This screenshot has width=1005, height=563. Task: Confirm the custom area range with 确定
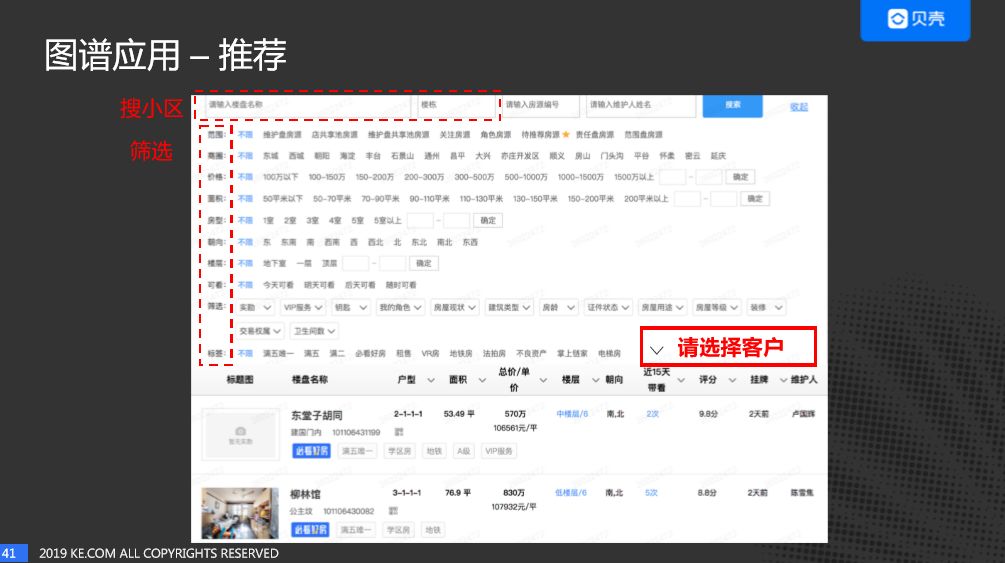click(755, 199)
